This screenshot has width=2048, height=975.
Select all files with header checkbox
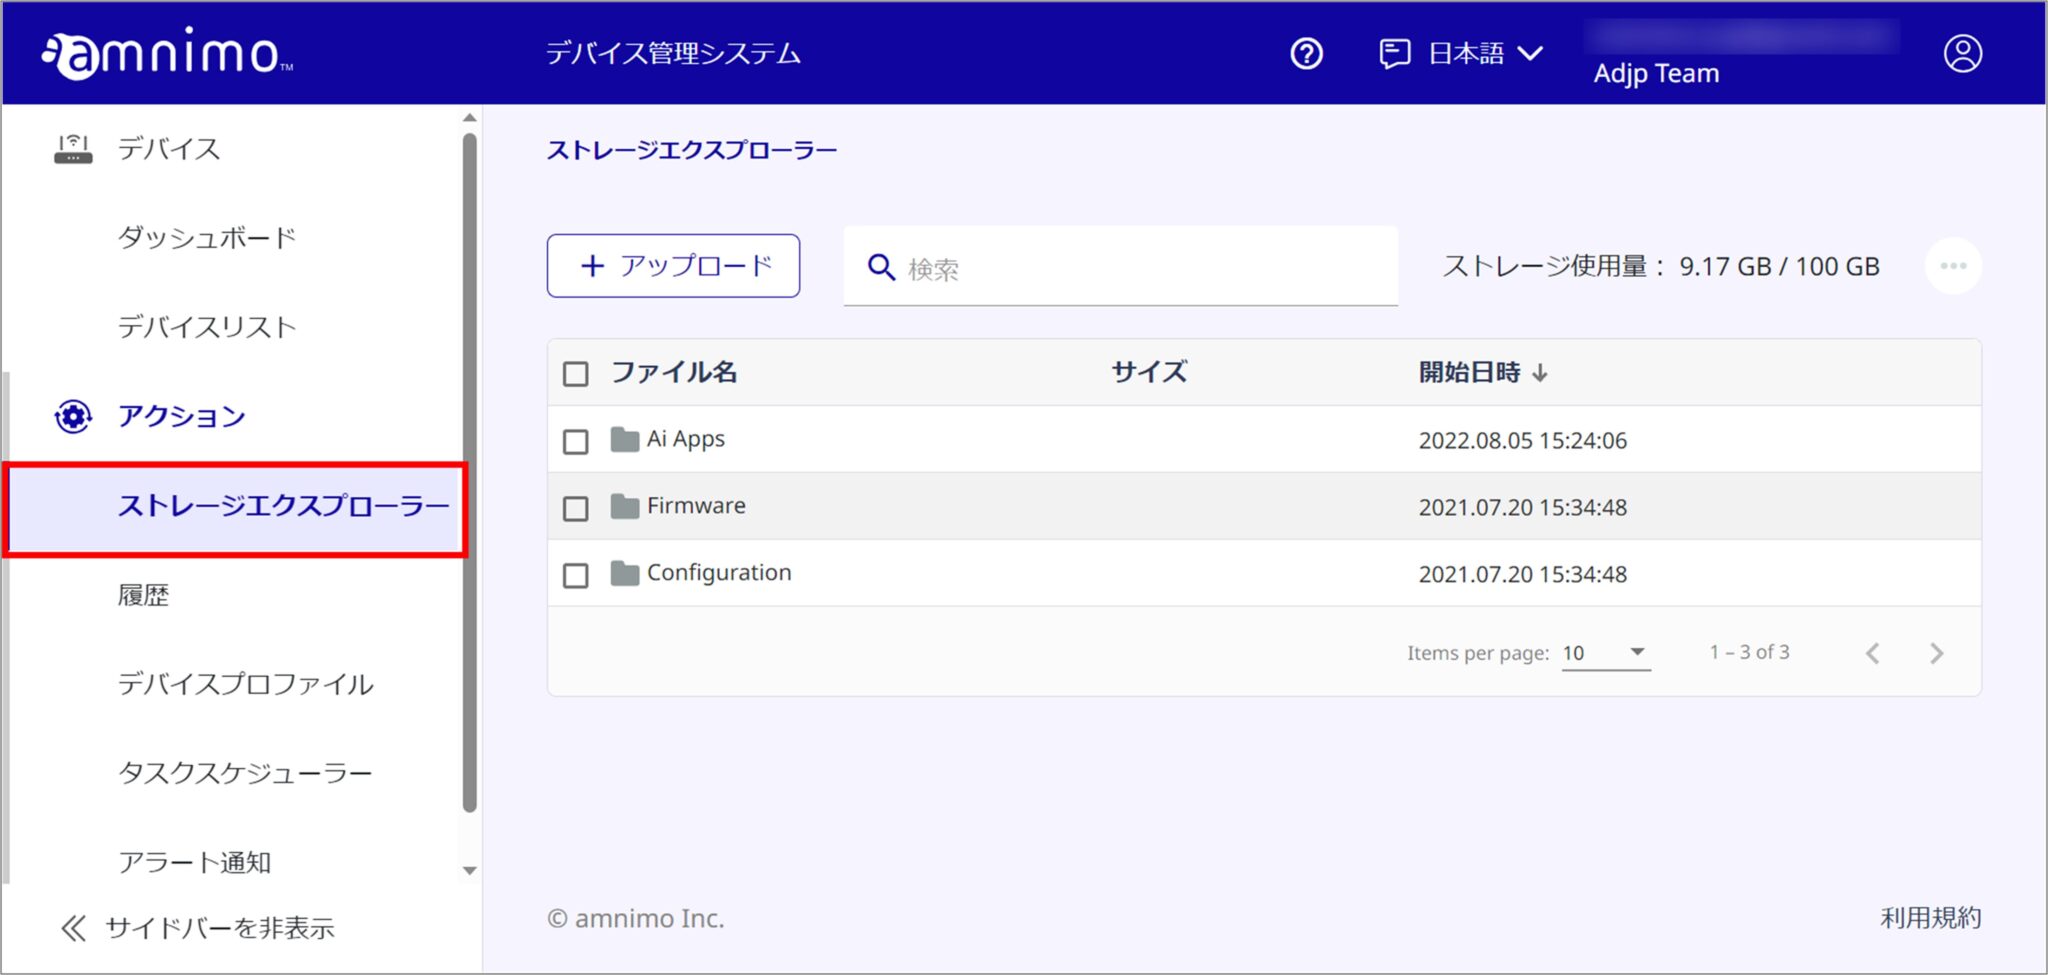pyautogui.click(x=575, y=372)
